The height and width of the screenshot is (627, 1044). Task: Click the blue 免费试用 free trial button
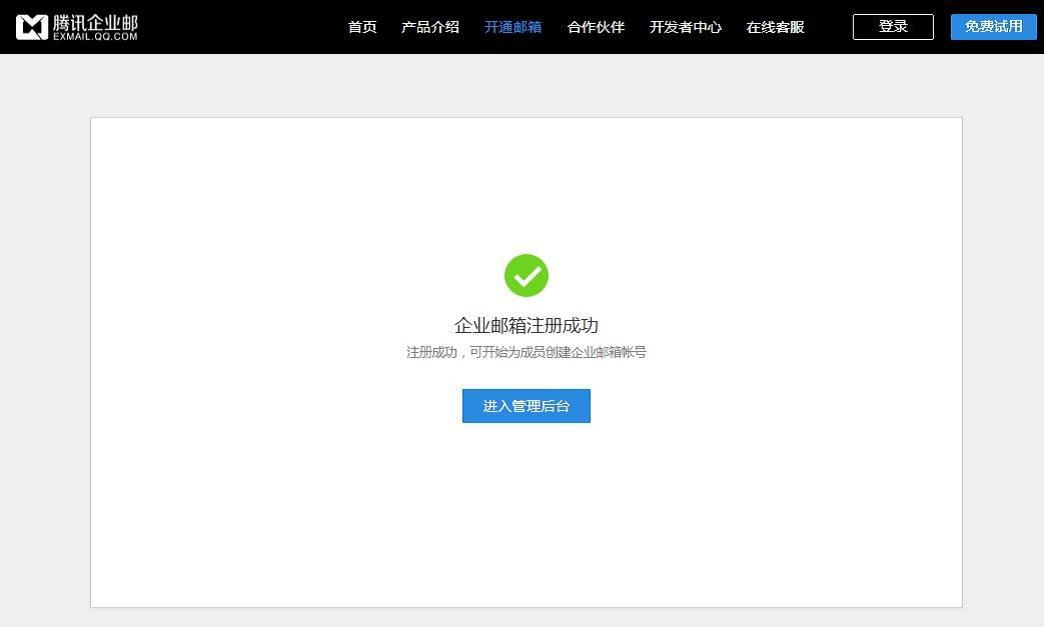tap(993, 26)
